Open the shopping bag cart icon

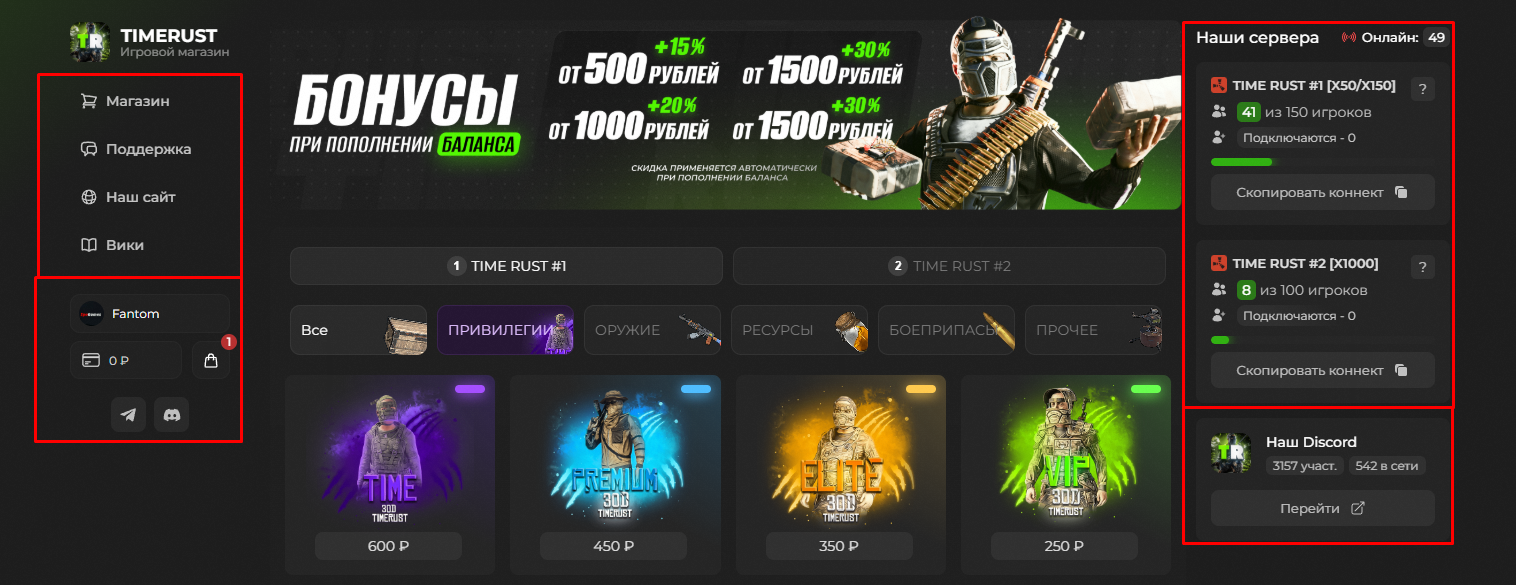[211, 361]
